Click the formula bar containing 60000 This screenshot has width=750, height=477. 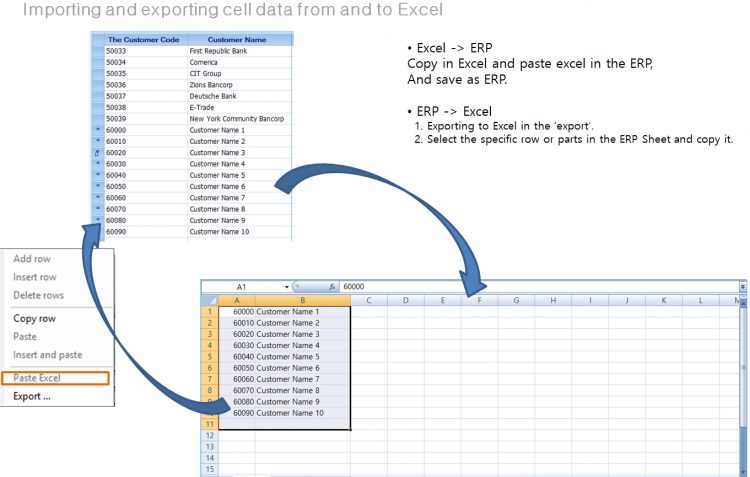pyautogui.click(x=539, y=287)
